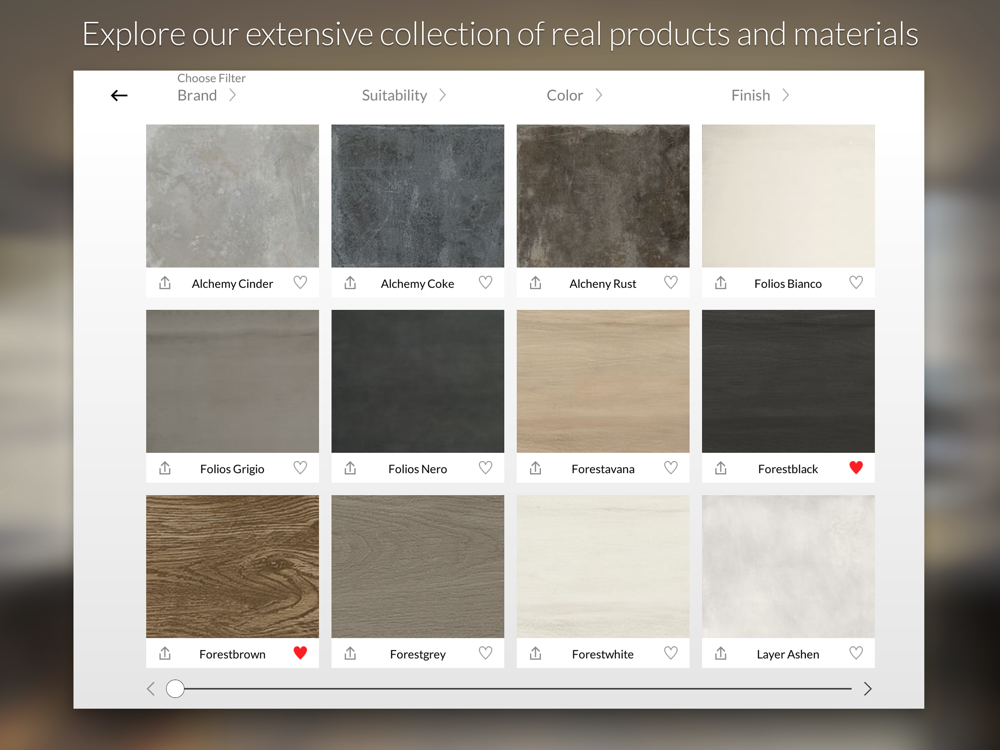Select the Forestavana texture thumbnail

coord(603,381)
